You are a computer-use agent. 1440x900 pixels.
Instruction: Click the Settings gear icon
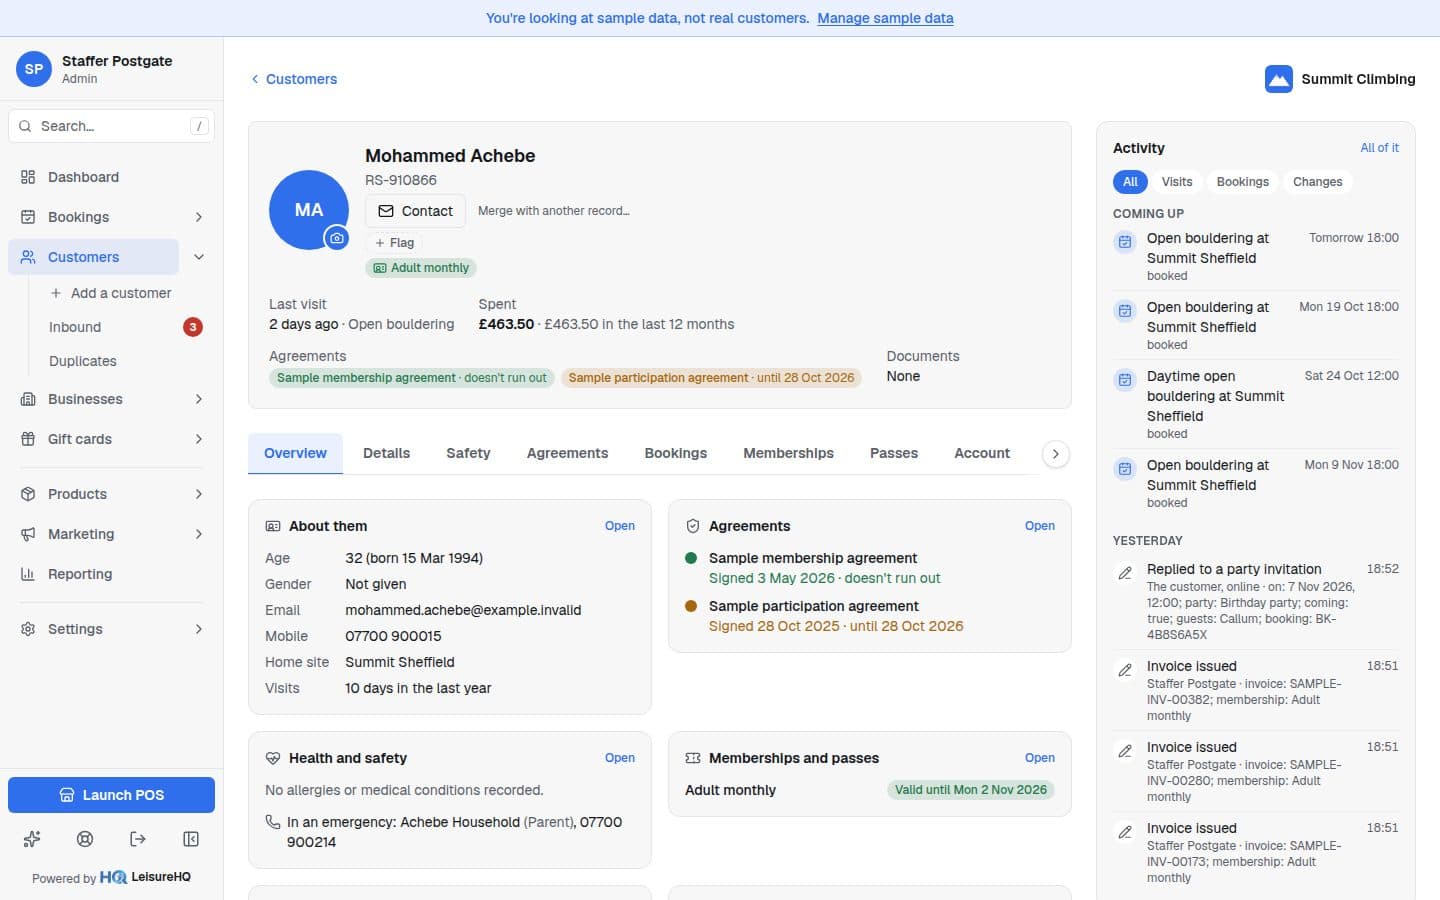pyautogui.click(x=28, y=629)
